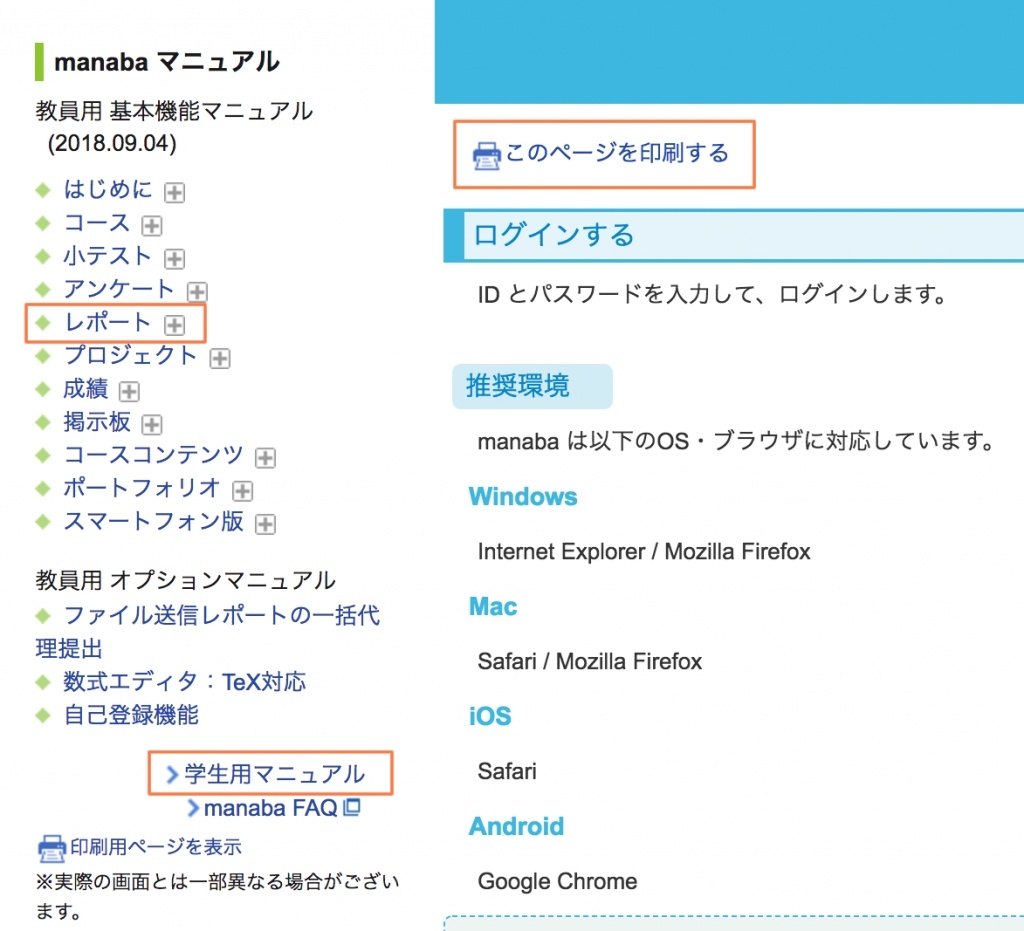This screenshot has height=931, width=1024.
Task: Open the プロジェクト manual link
Action: 131,355
